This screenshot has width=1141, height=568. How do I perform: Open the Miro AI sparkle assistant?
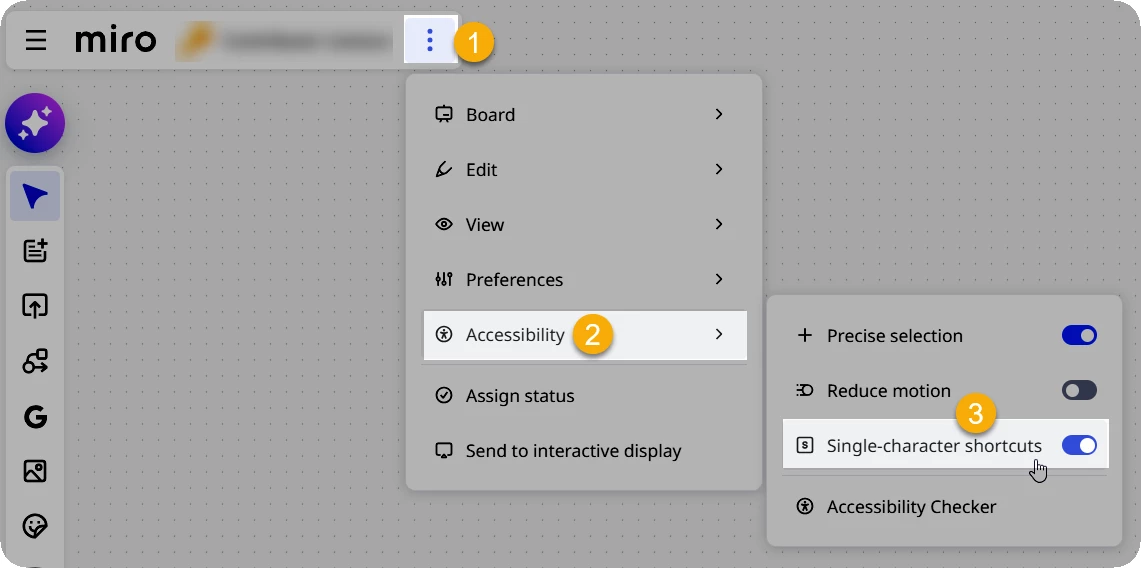[35, 124]
